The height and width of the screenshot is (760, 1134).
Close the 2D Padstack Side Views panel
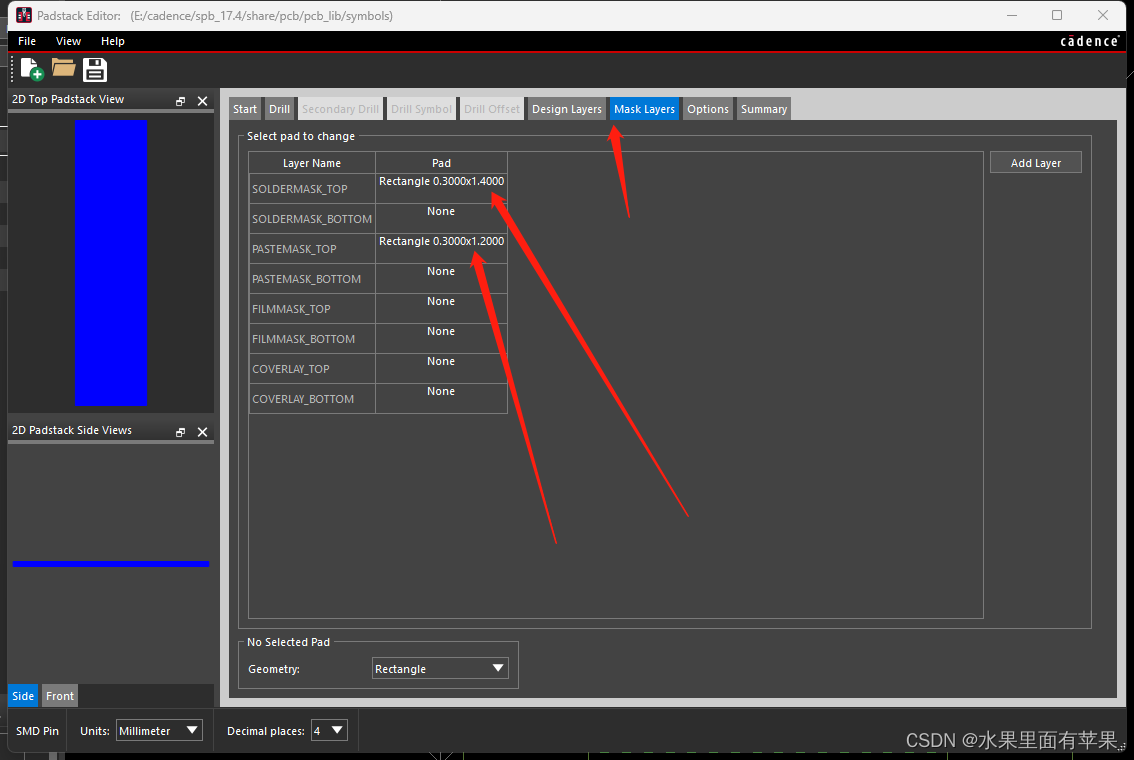(x=202, y=432)
